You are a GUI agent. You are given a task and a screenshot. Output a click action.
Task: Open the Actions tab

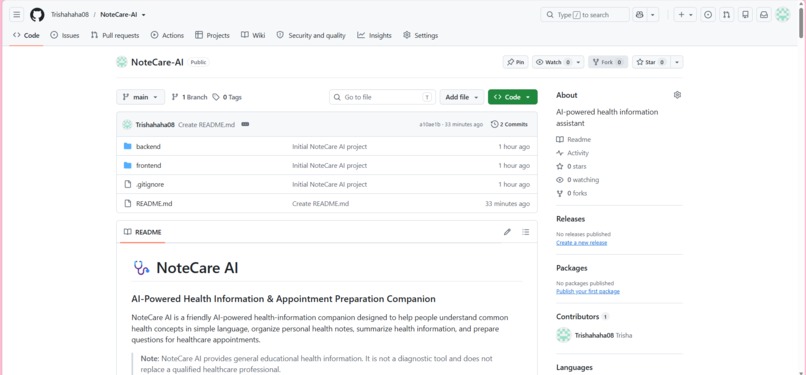(x=167, y=35)
